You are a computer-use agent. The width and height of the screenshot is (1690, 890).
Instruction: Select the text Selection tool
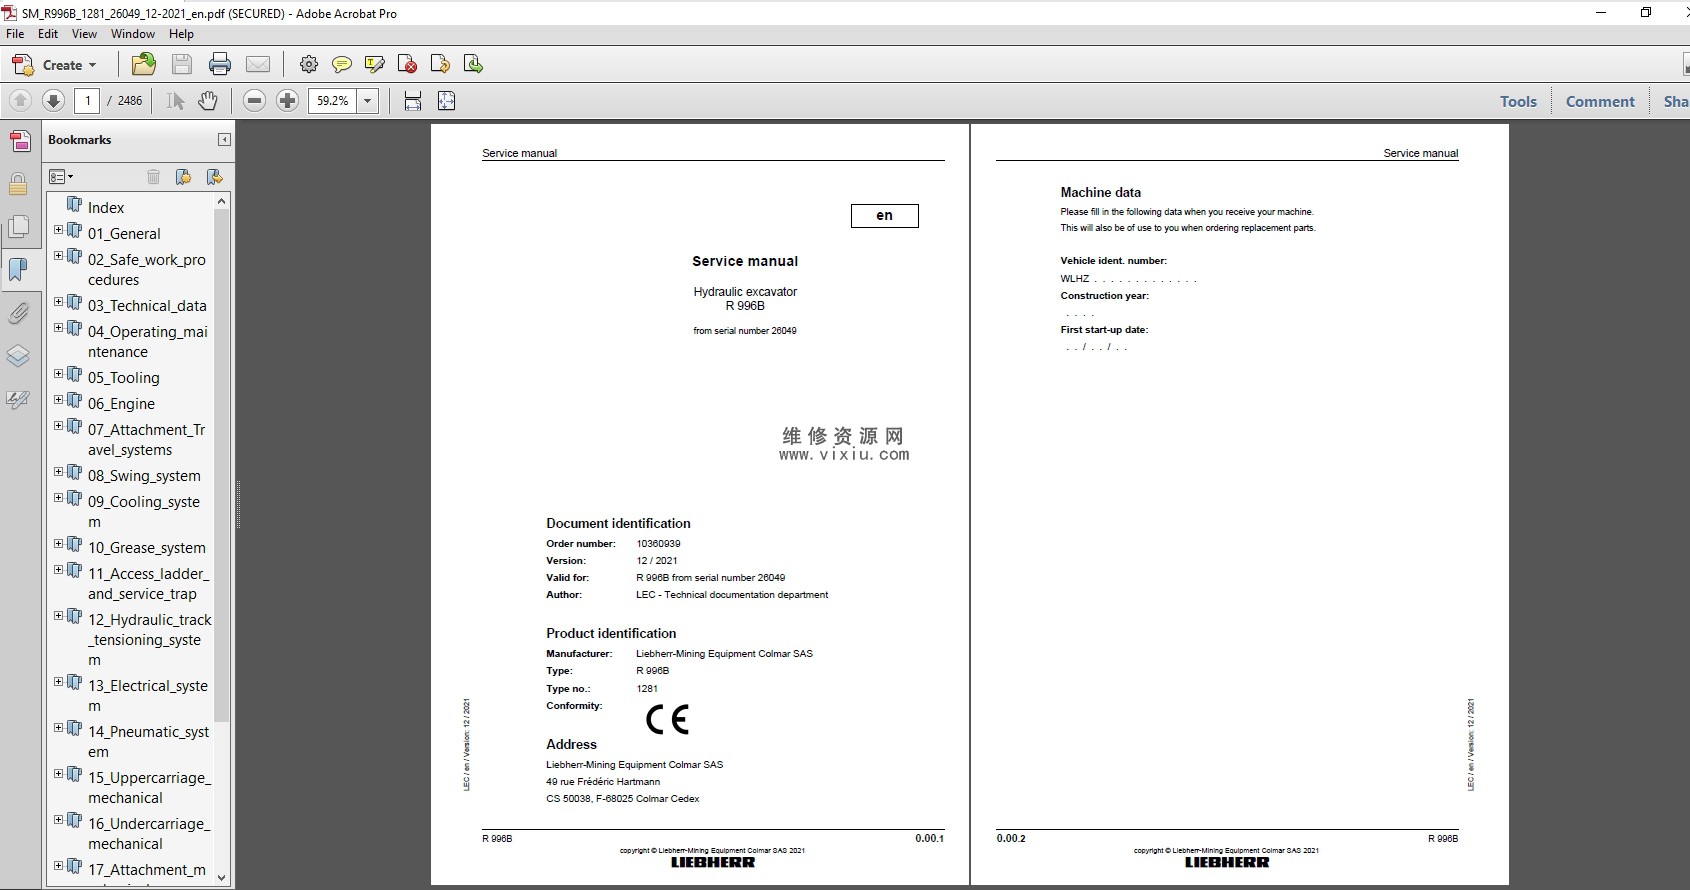175,101
